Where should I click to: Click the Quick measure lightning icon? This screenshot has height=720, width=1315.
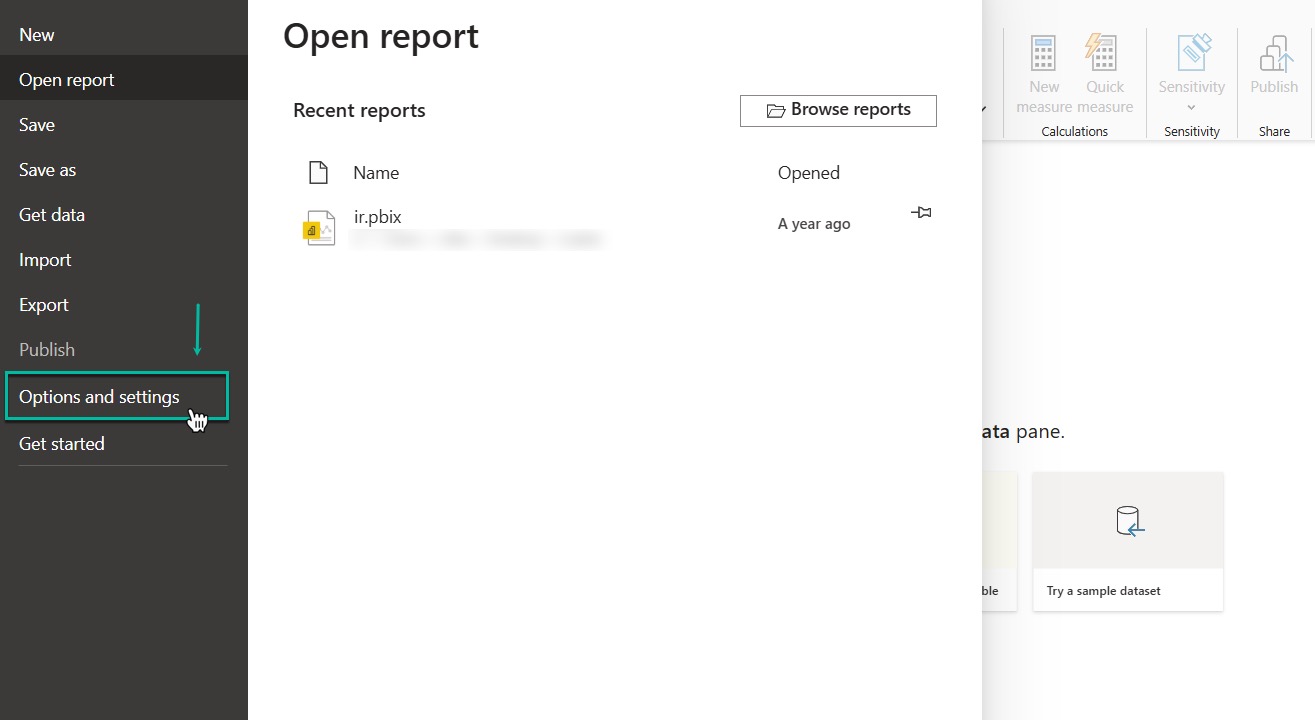pyautogui.click(x=1101, y=54)
